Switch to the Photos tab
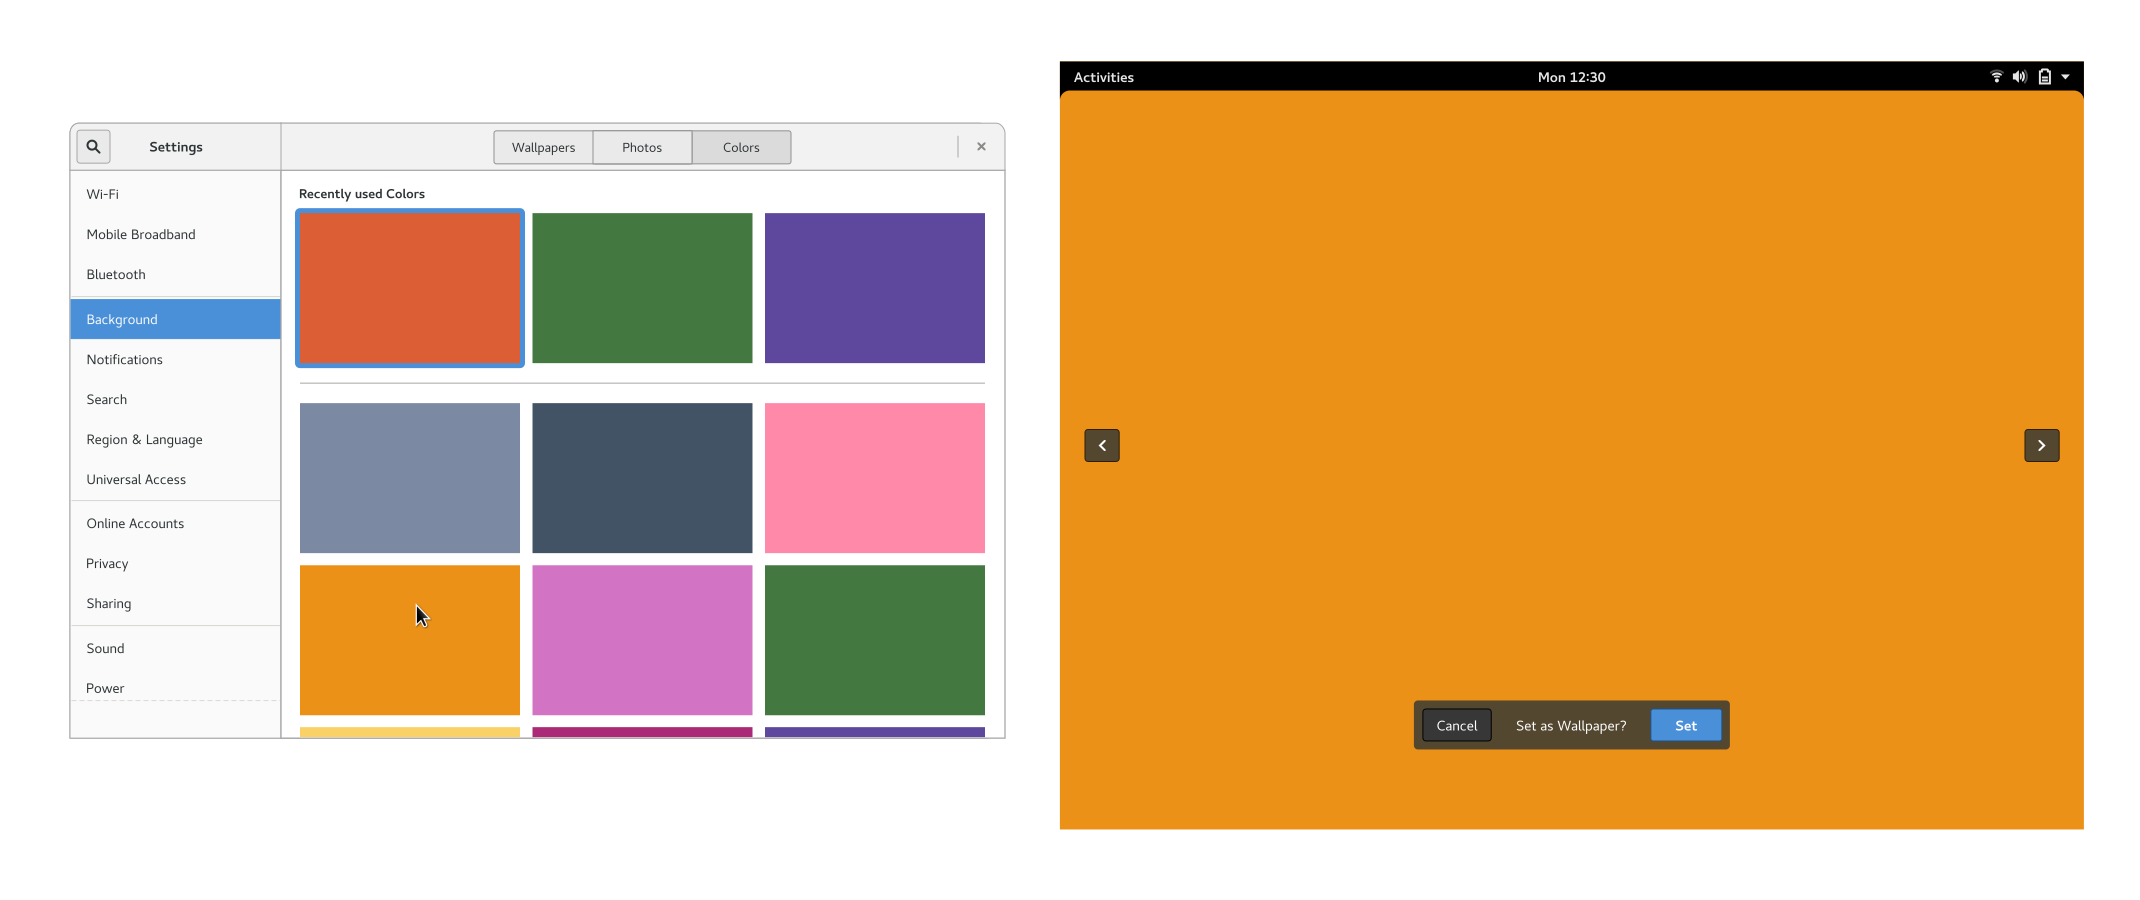2140x900 pixels. click(642, 147)
